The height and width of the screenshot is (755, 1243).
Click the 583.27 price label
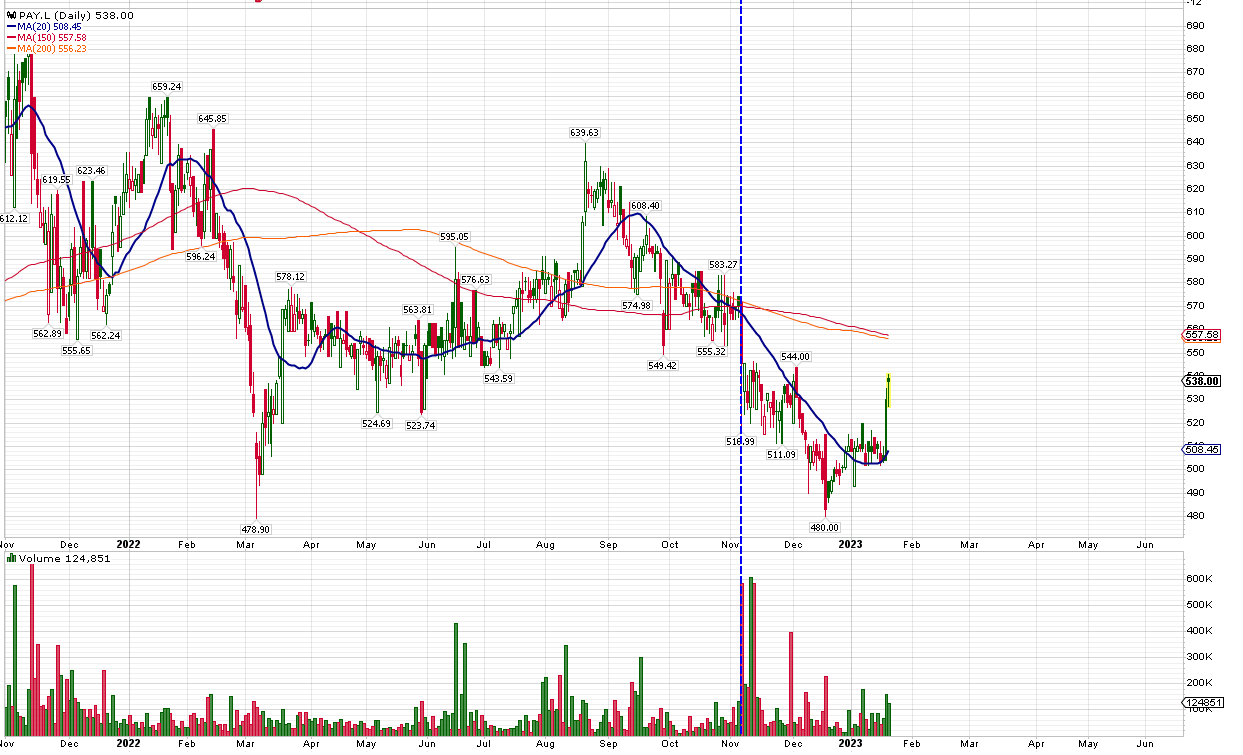coord(723,265)
